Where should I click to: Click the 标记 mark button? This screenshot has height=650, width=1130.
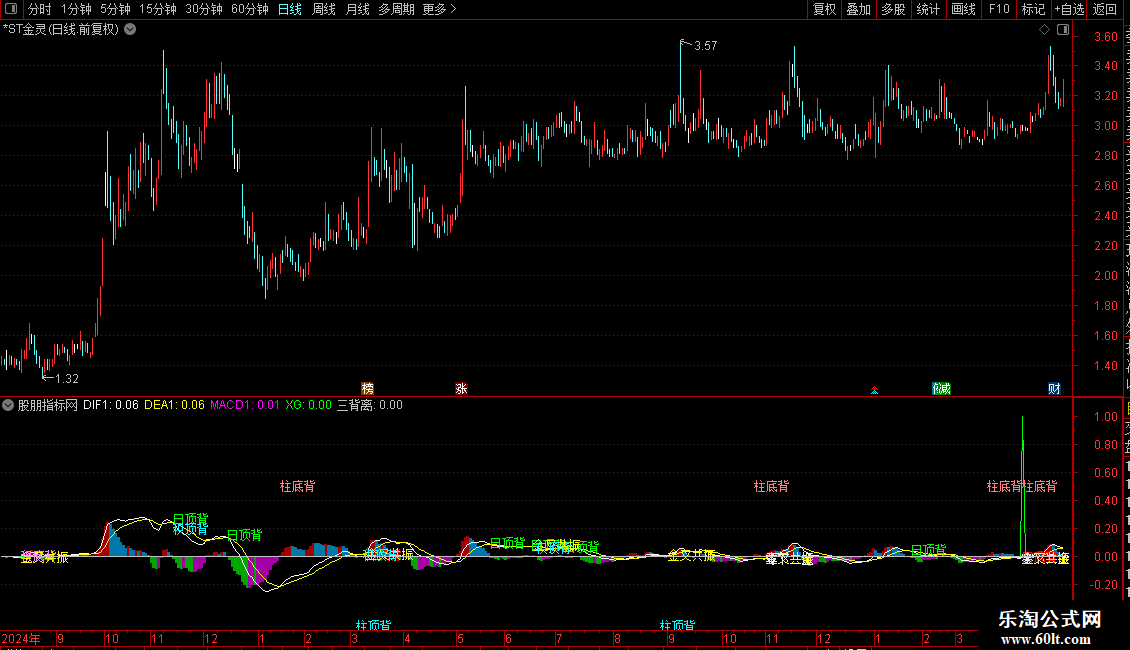point(1033,9)
